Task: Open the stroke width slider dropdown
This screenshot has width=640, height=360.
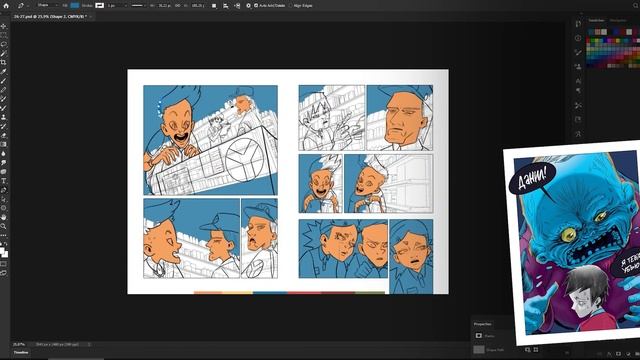Action: point(125,6)
